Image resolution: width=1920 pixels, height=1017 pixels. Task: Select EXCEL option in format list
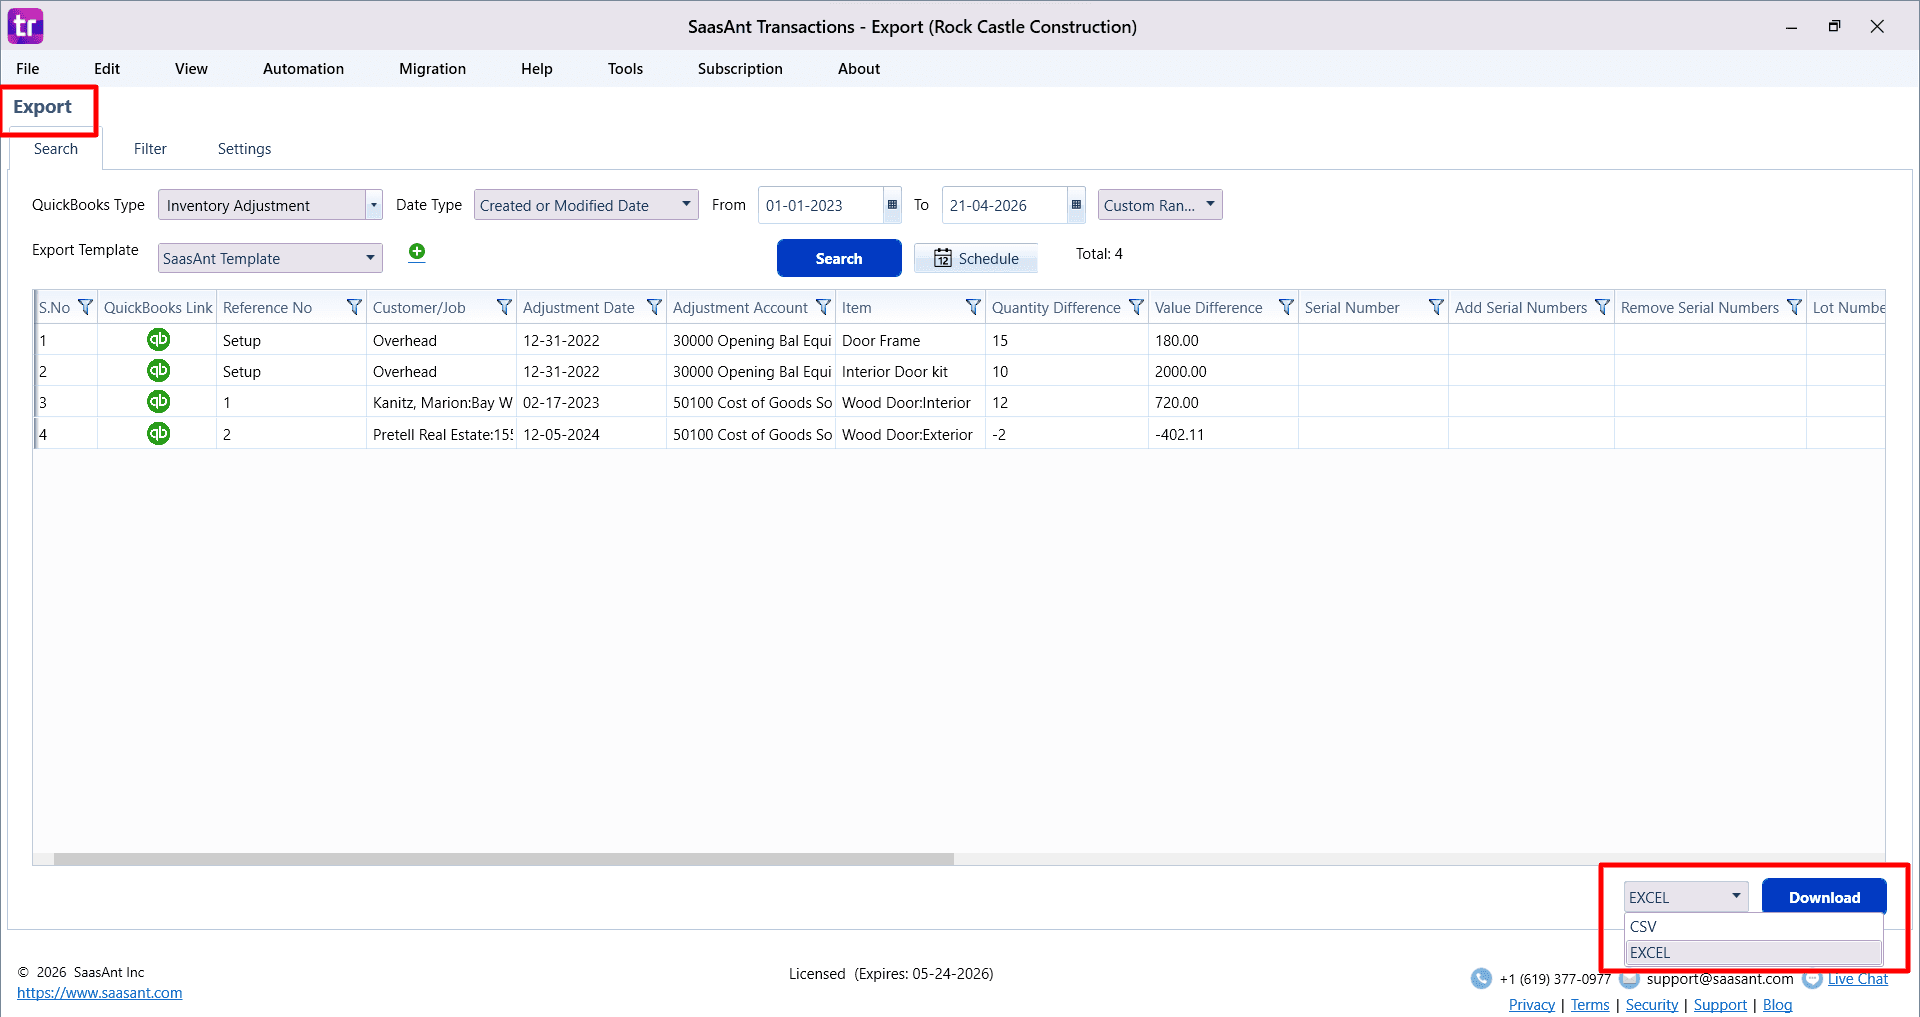click(x=1752, y=953)
